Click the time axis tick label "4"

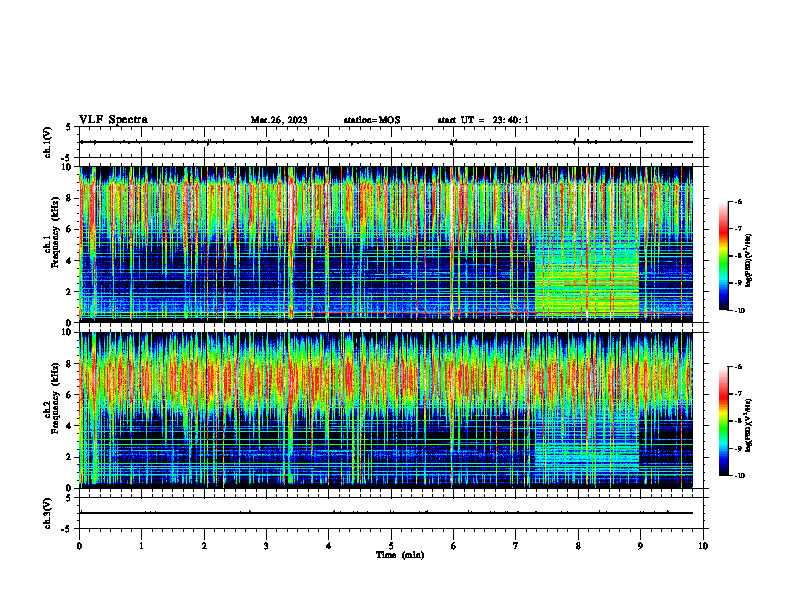pos(328,546)
